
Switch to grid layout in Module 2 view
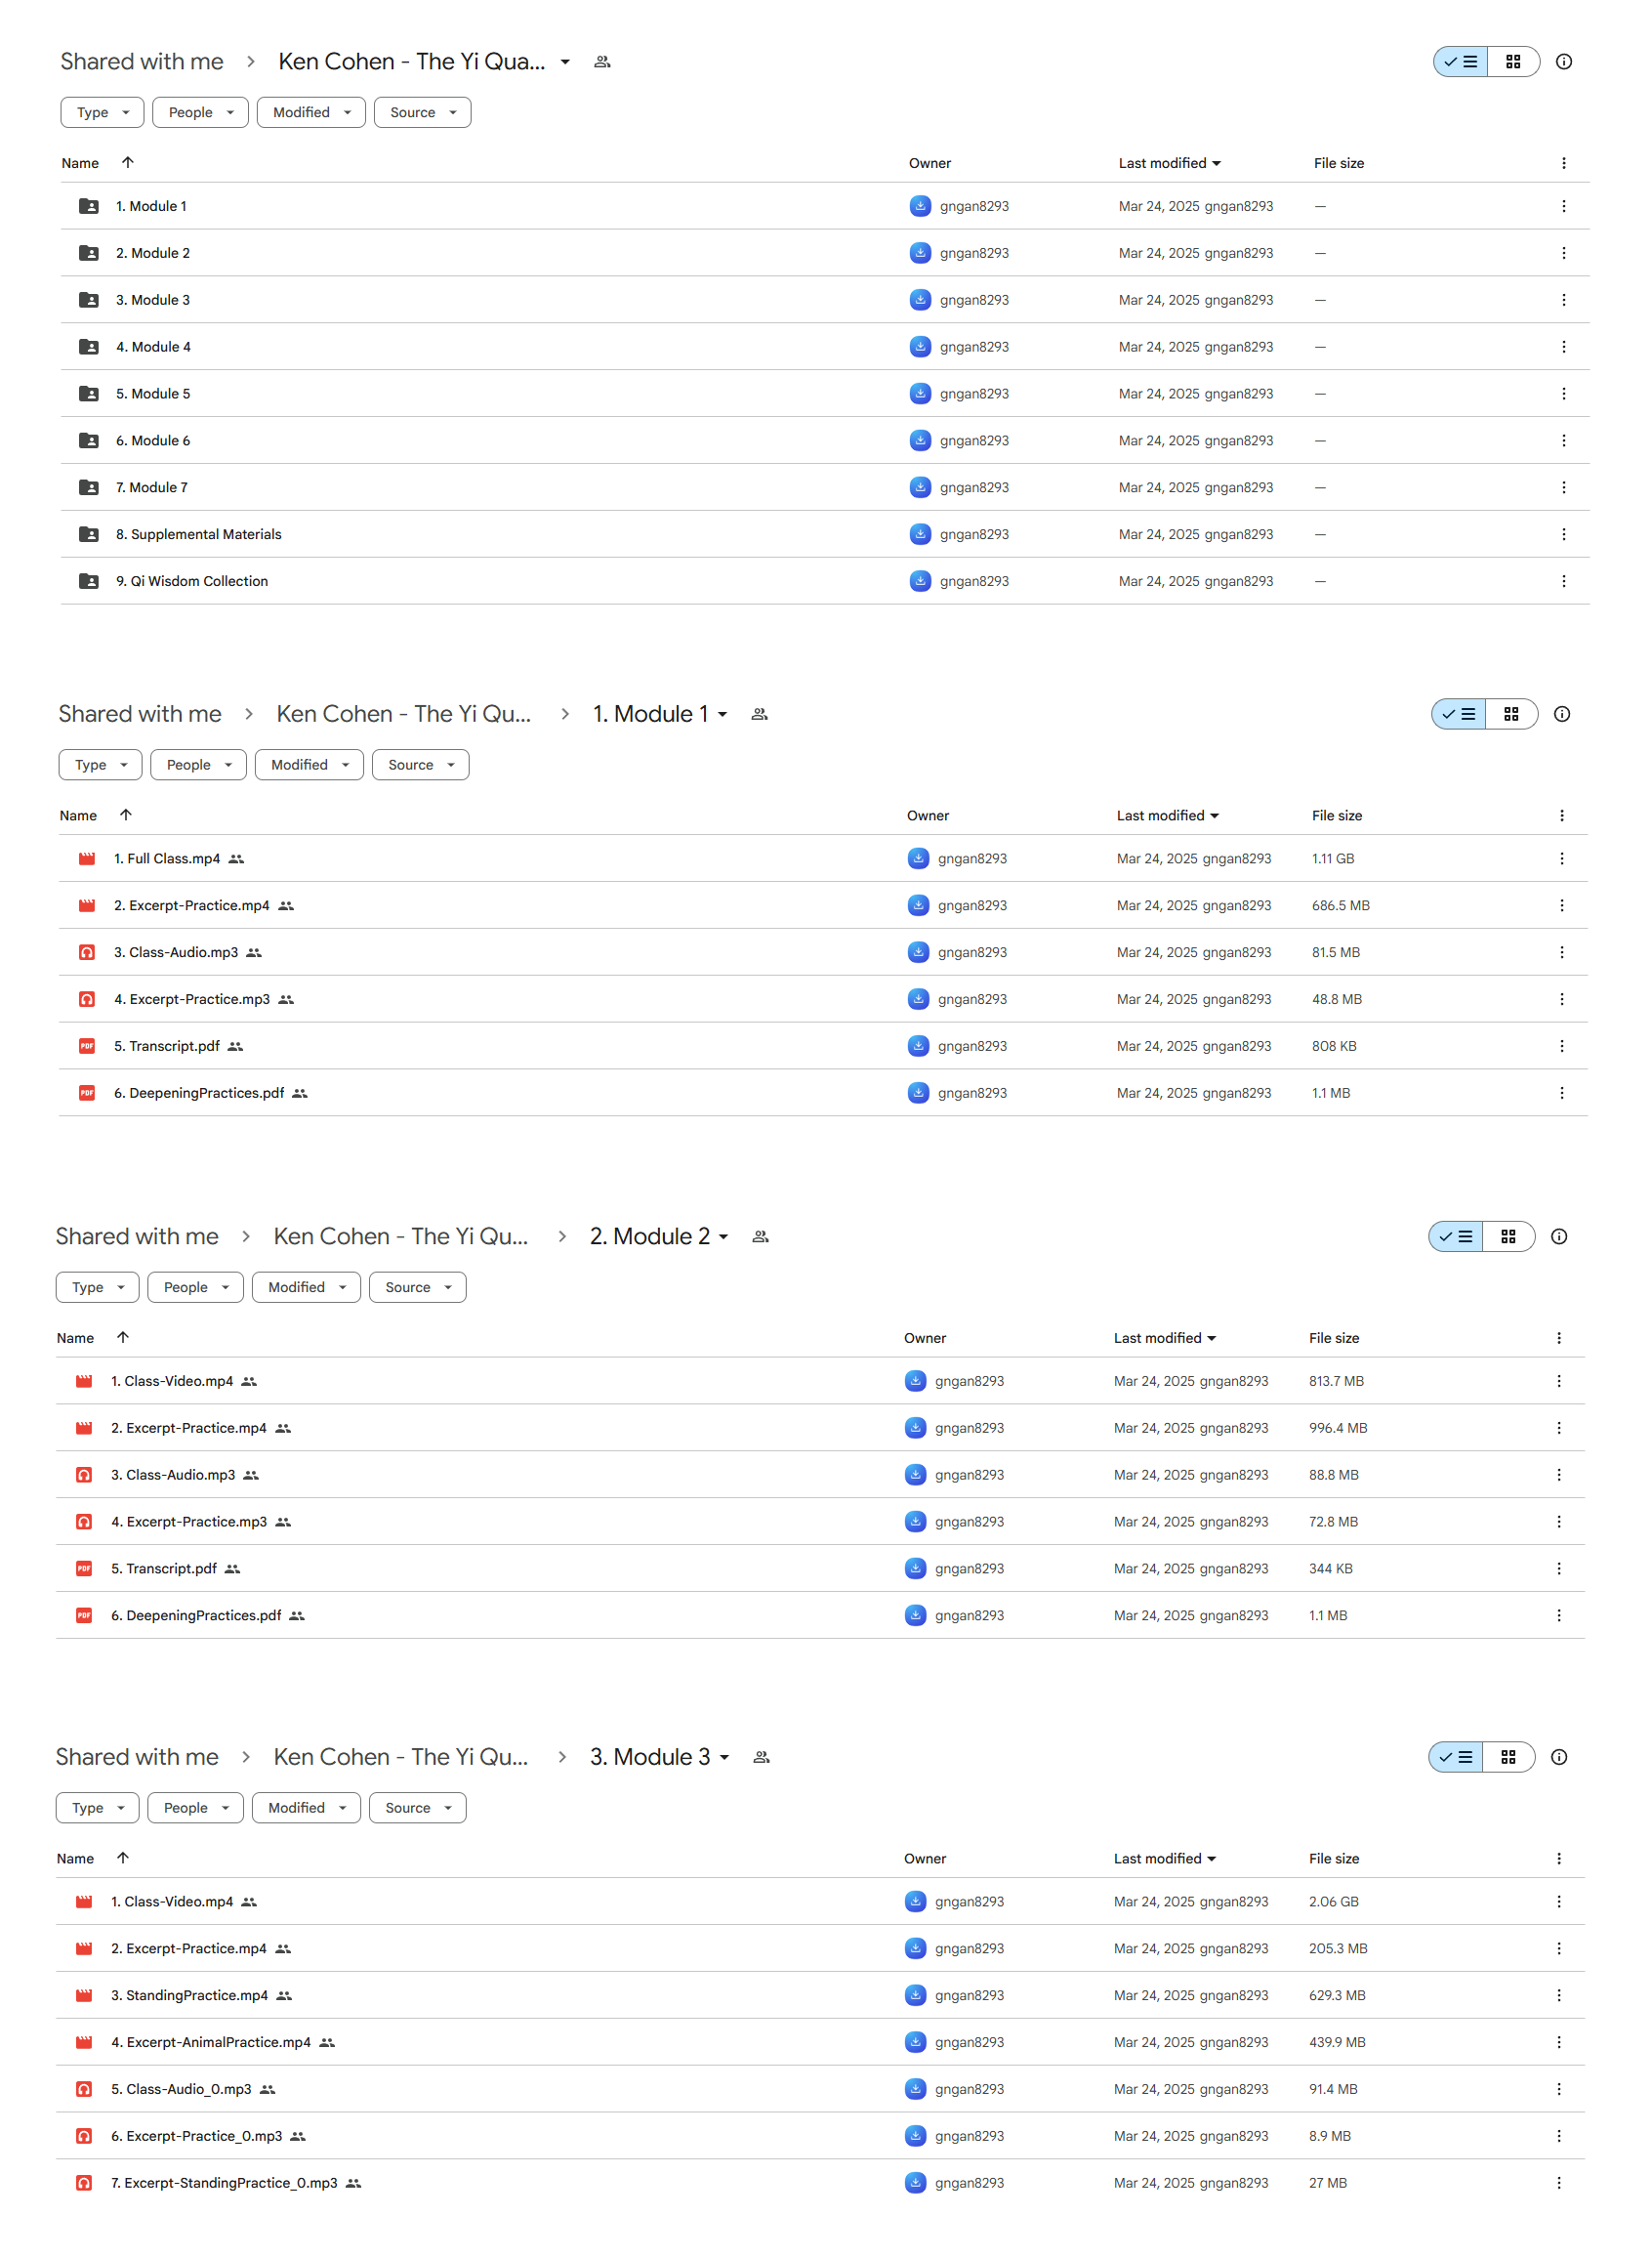pos(1508,1237)
